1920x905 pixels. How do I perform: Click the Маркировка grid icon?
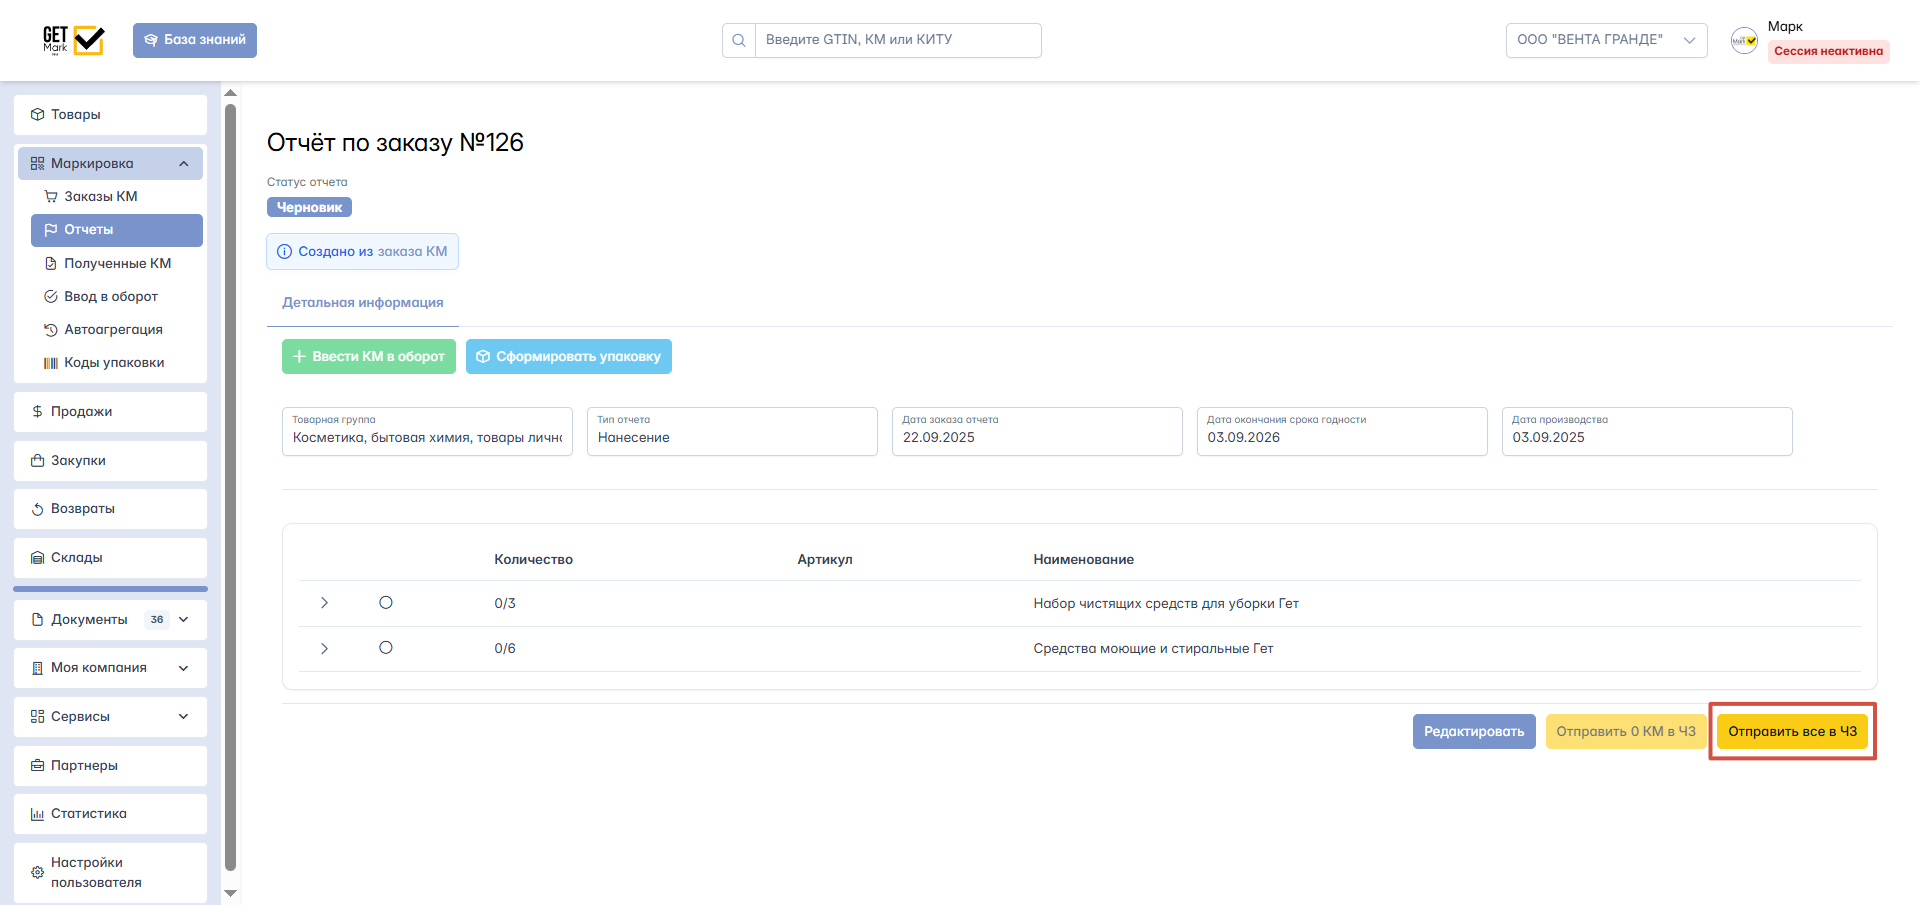click(37, 164)
